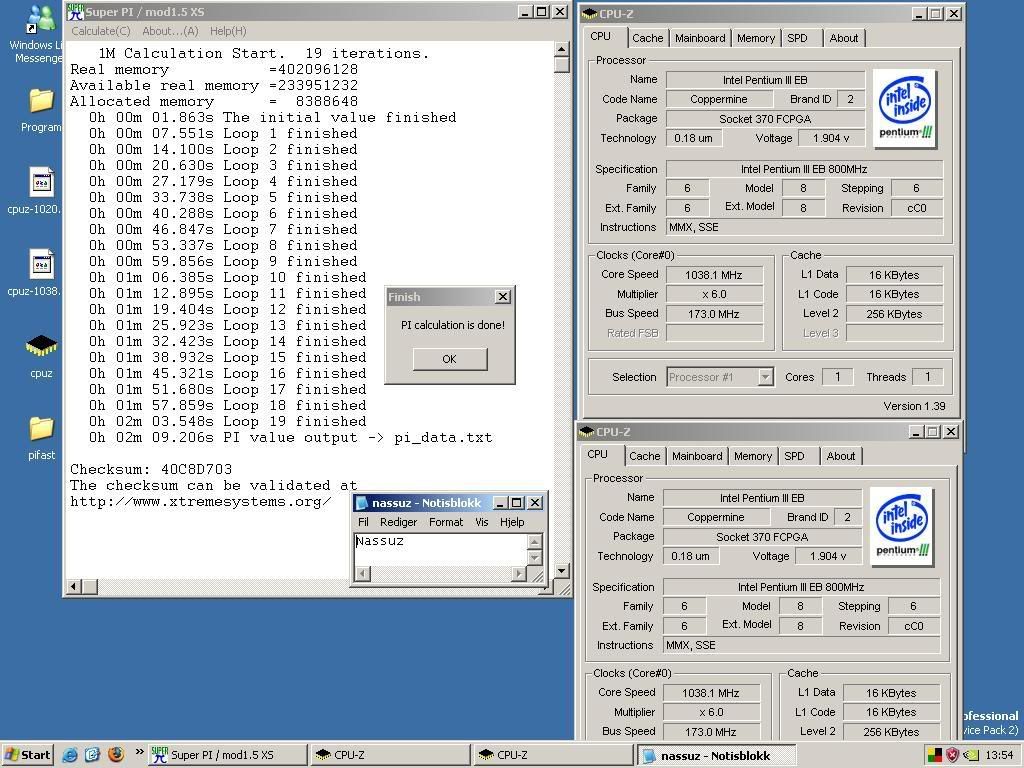This screenshot has width=1024, height=768.
Task: Click xtremesystems.org URL text in Super PI
Action: [200, 502]
